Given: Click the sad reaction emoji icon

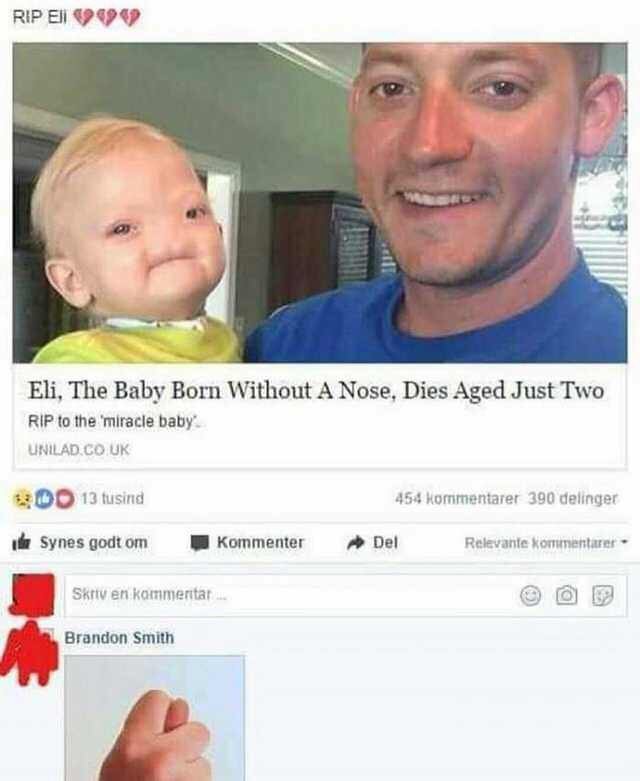Looking at the screenshot, I should (x=21, y=498).
